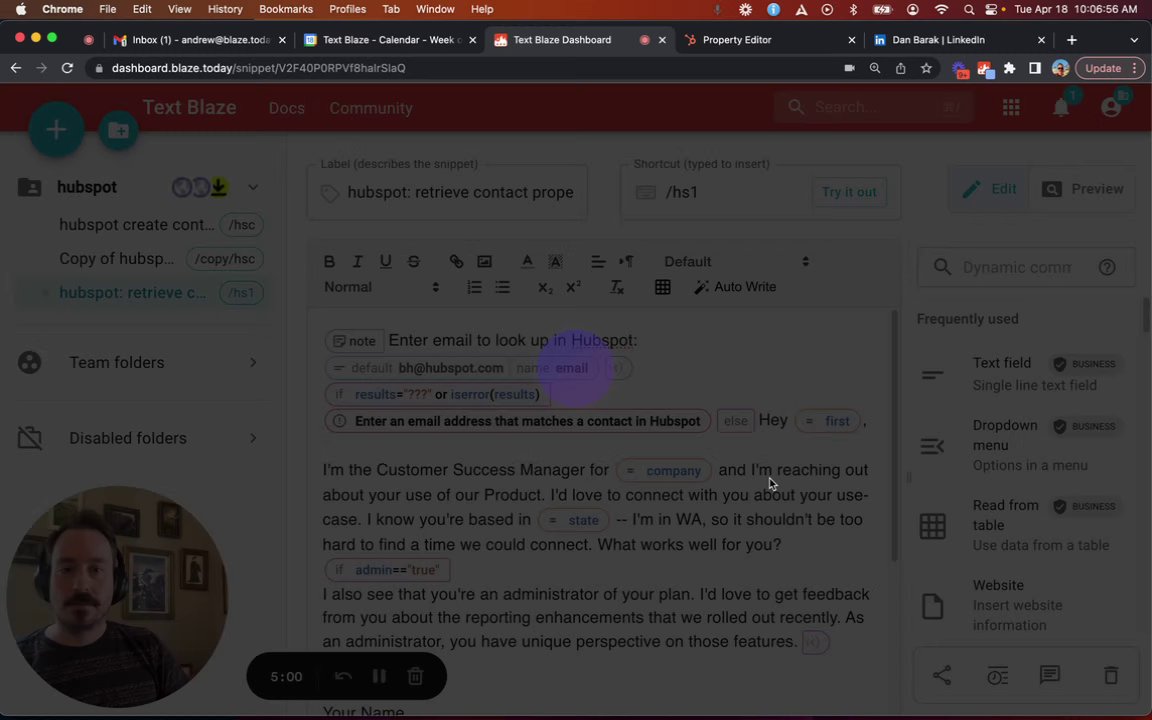Open the user account menu
Viewport: 1152px width, 720px height.
click(1111, 107)
